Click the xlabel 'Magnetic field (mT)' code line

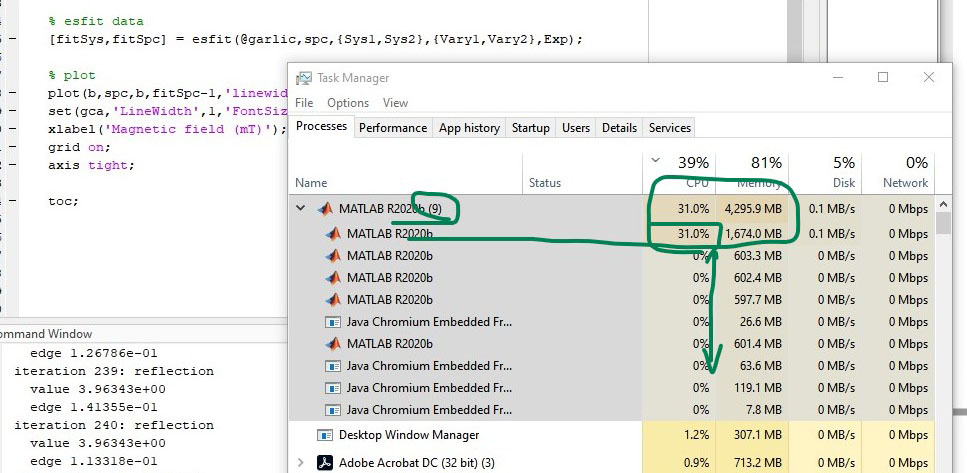pos(168,130)
